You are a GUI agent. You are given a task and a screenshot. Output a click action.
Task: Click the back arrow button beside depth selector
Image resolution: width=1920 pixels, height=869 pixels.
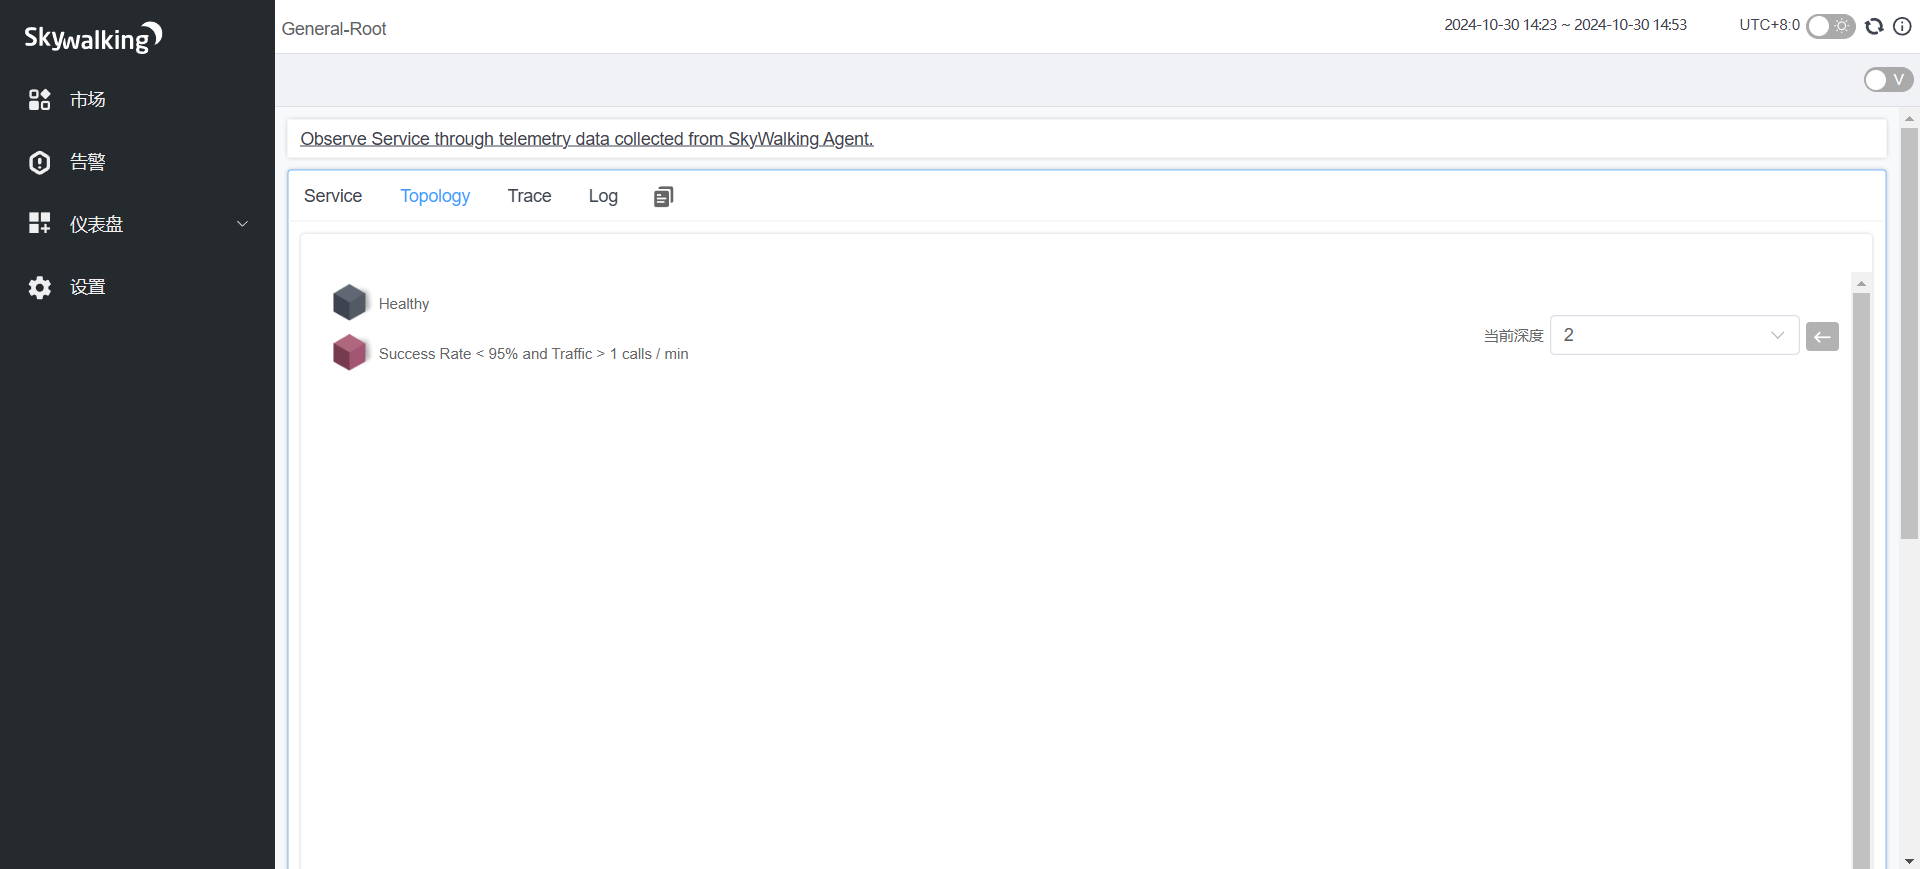(1822, 336)
